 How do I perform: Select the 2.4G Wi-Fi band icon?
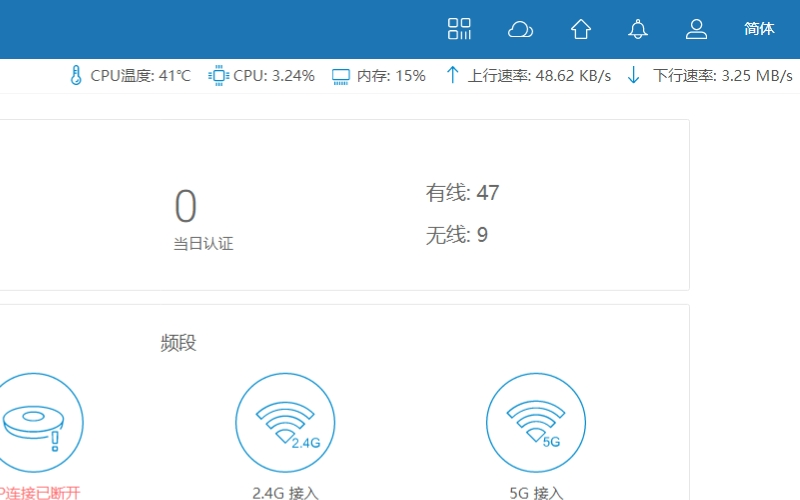pos(285,423)
